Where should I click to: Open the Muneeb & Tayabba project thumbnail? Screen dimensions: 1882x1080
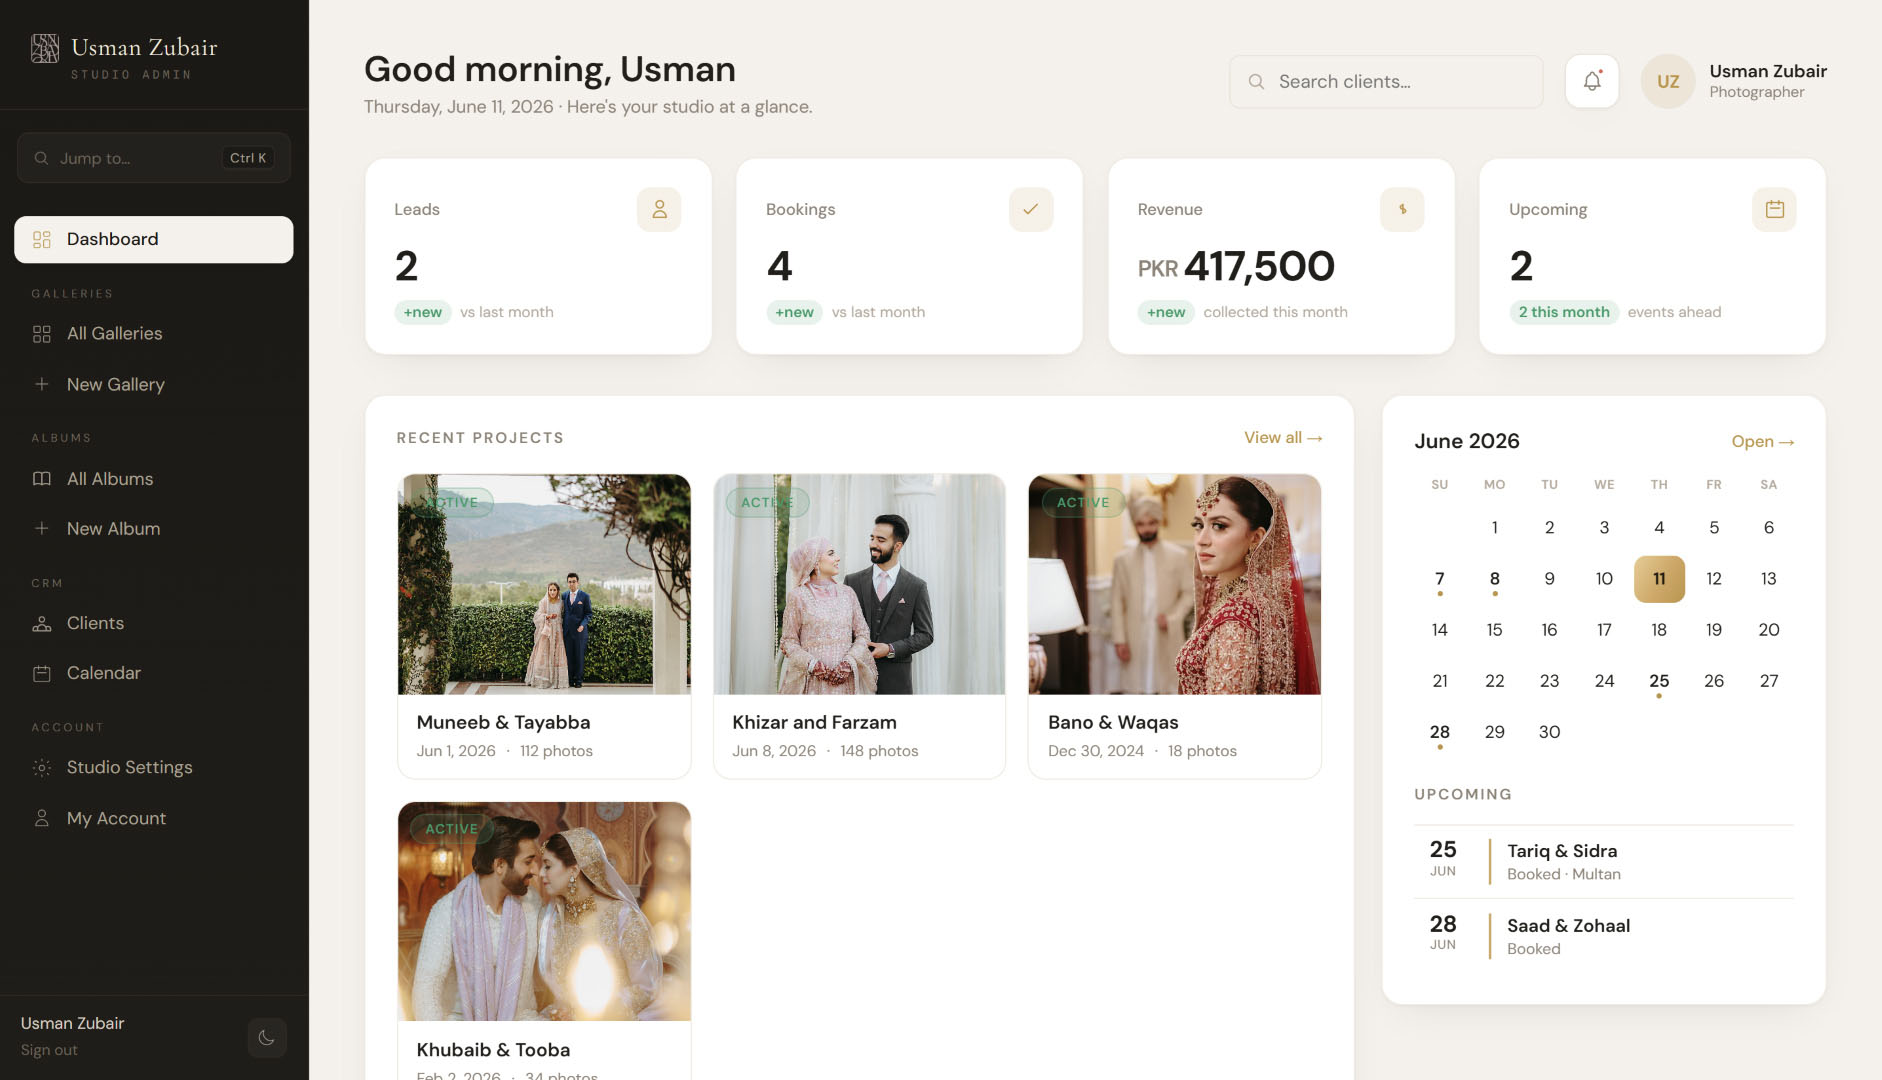(x=544, y=584)
